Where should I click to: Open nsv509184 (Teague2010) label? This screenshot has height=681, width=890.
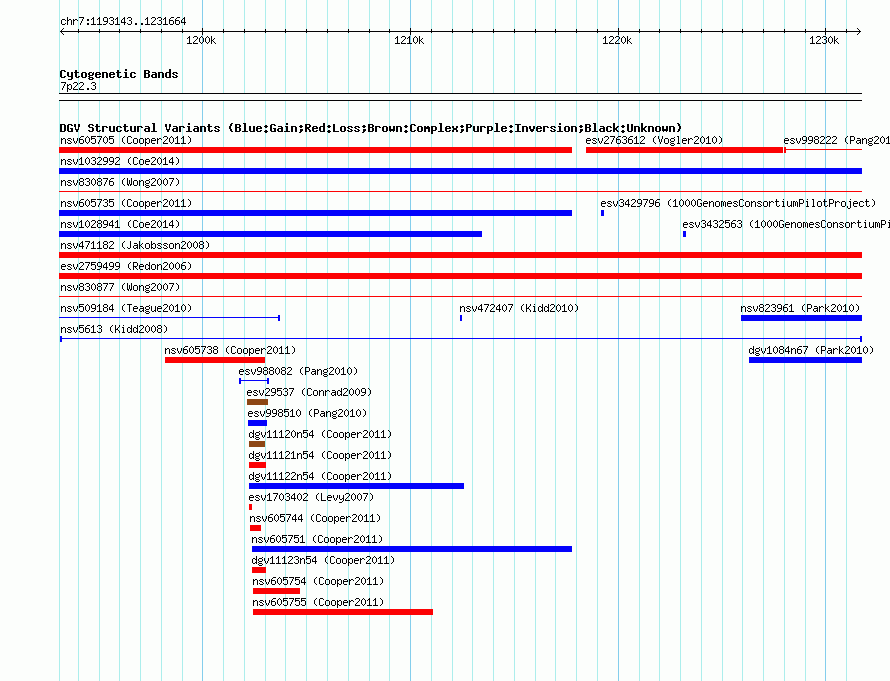126,308
